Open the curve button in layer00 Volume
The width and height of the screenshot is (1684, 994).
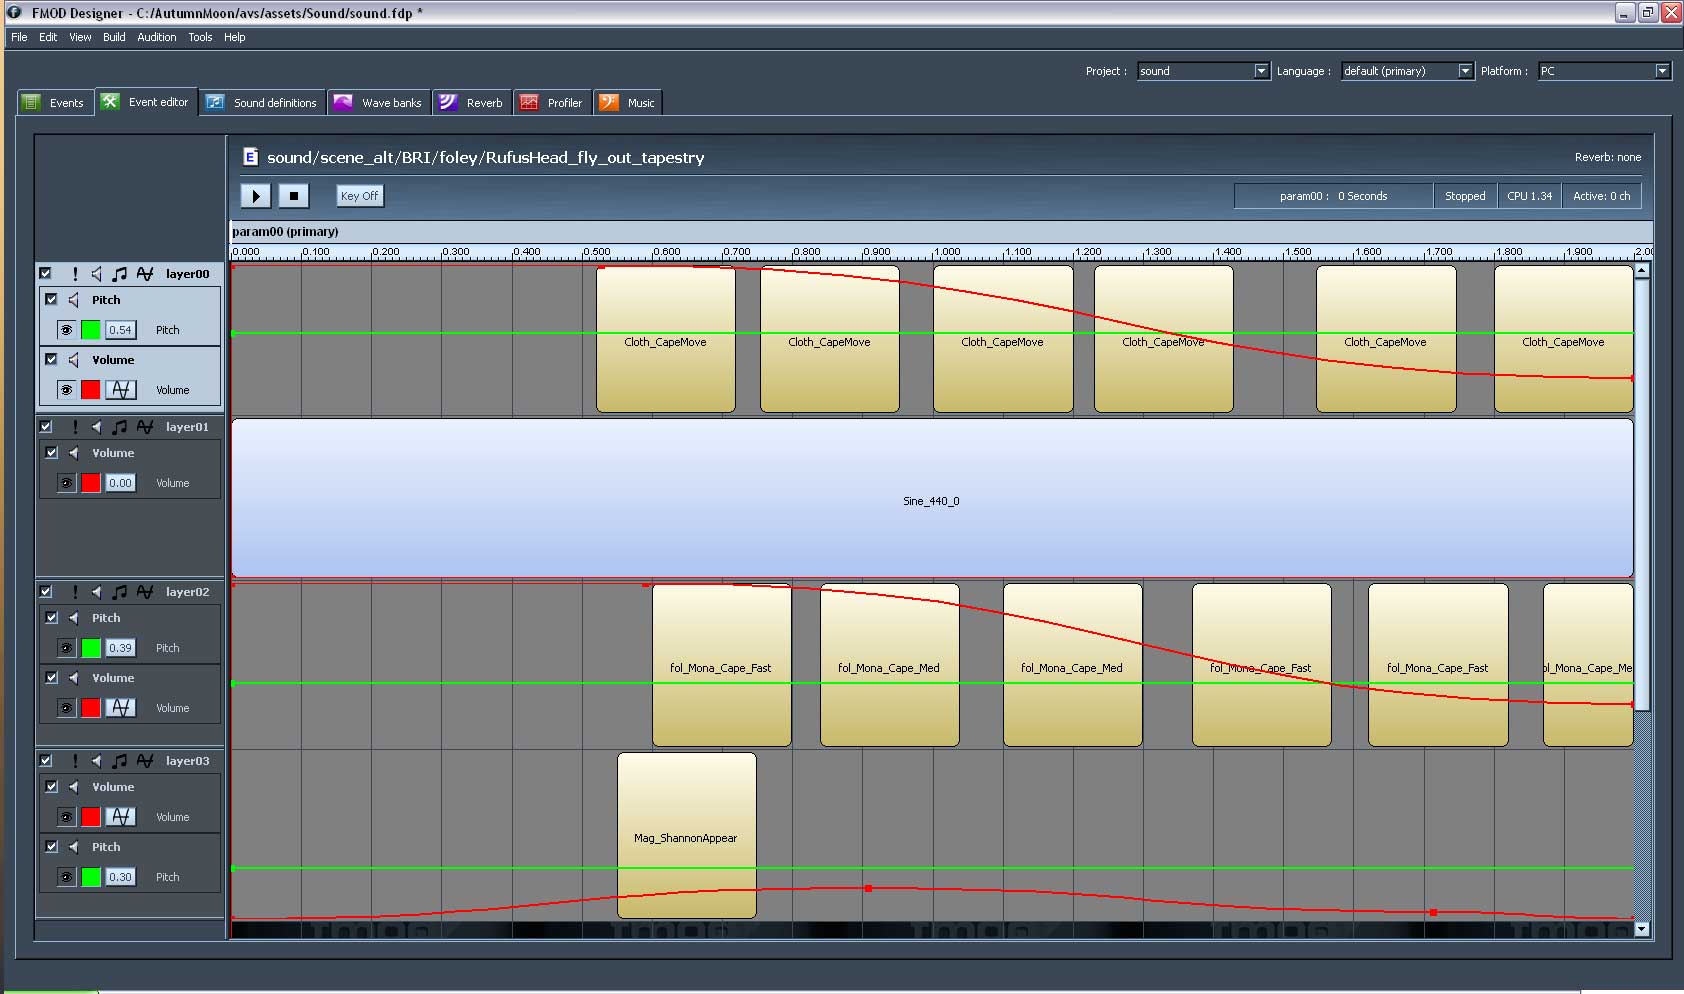121,390
